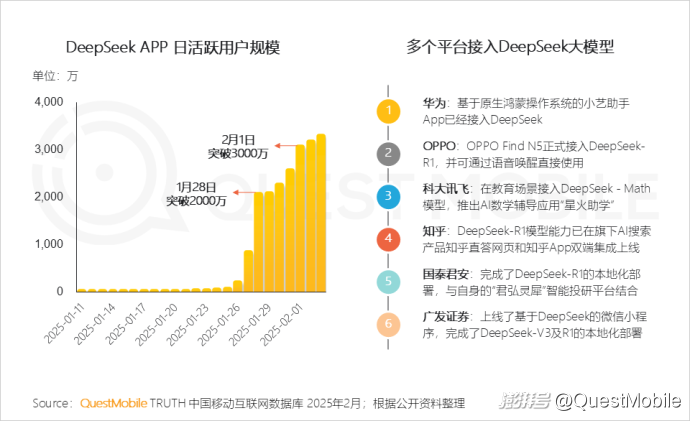Click the OPPO Find N5 item text
The height and width of the screenshot is (421, 690).
[x=534, y=154]
